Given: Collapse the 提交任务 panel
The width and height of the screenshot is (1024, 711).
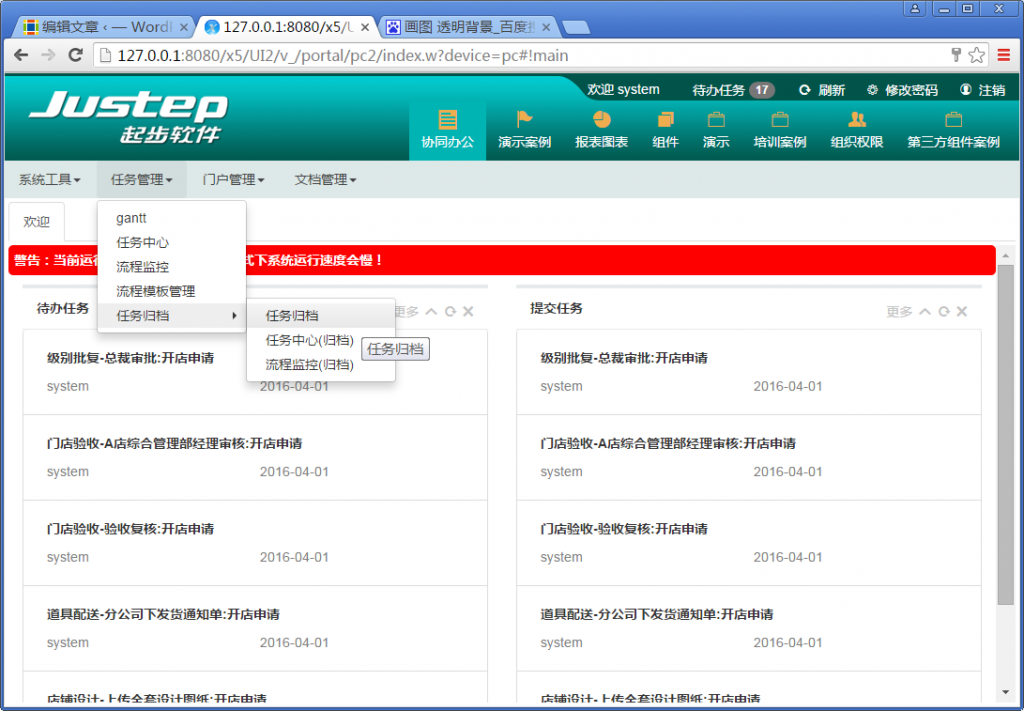Looking at the screenshot, I should click(x=925, y=312).
